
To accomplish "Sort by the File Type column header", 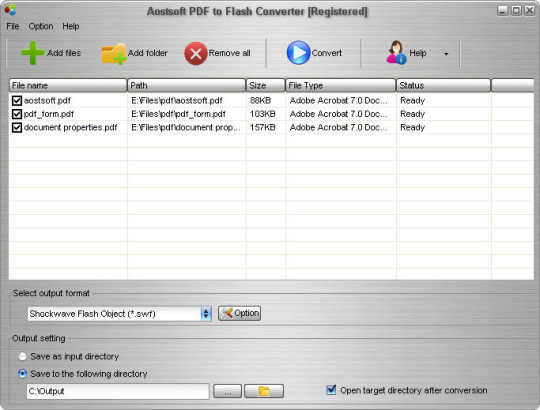I will coord(341,85).
